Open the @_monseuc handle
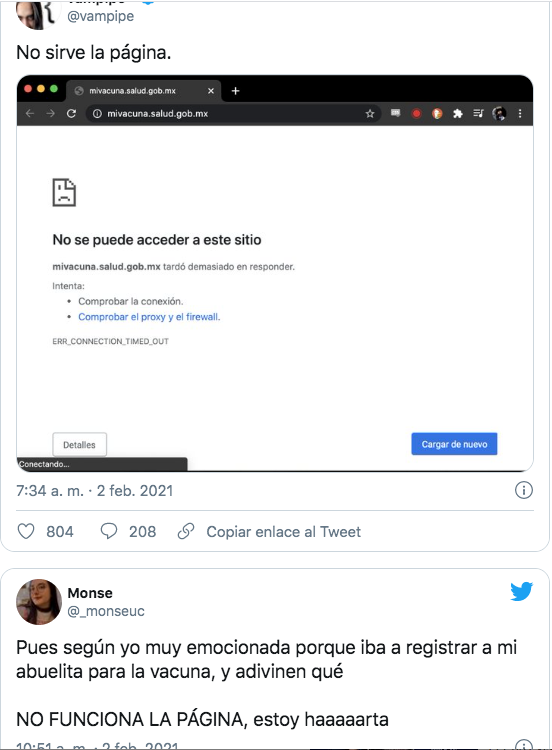The image size is (552, 750). click(106, 611)
